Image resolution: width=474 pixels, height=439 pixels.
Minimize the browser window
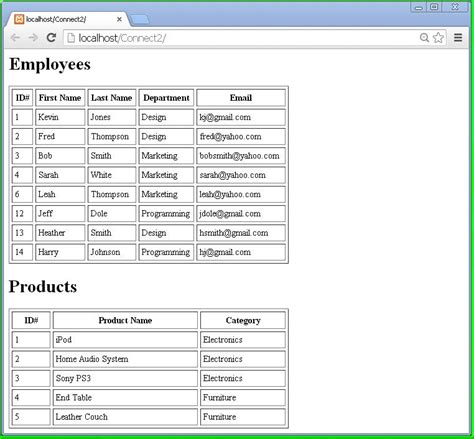click(x=419, y=7)
